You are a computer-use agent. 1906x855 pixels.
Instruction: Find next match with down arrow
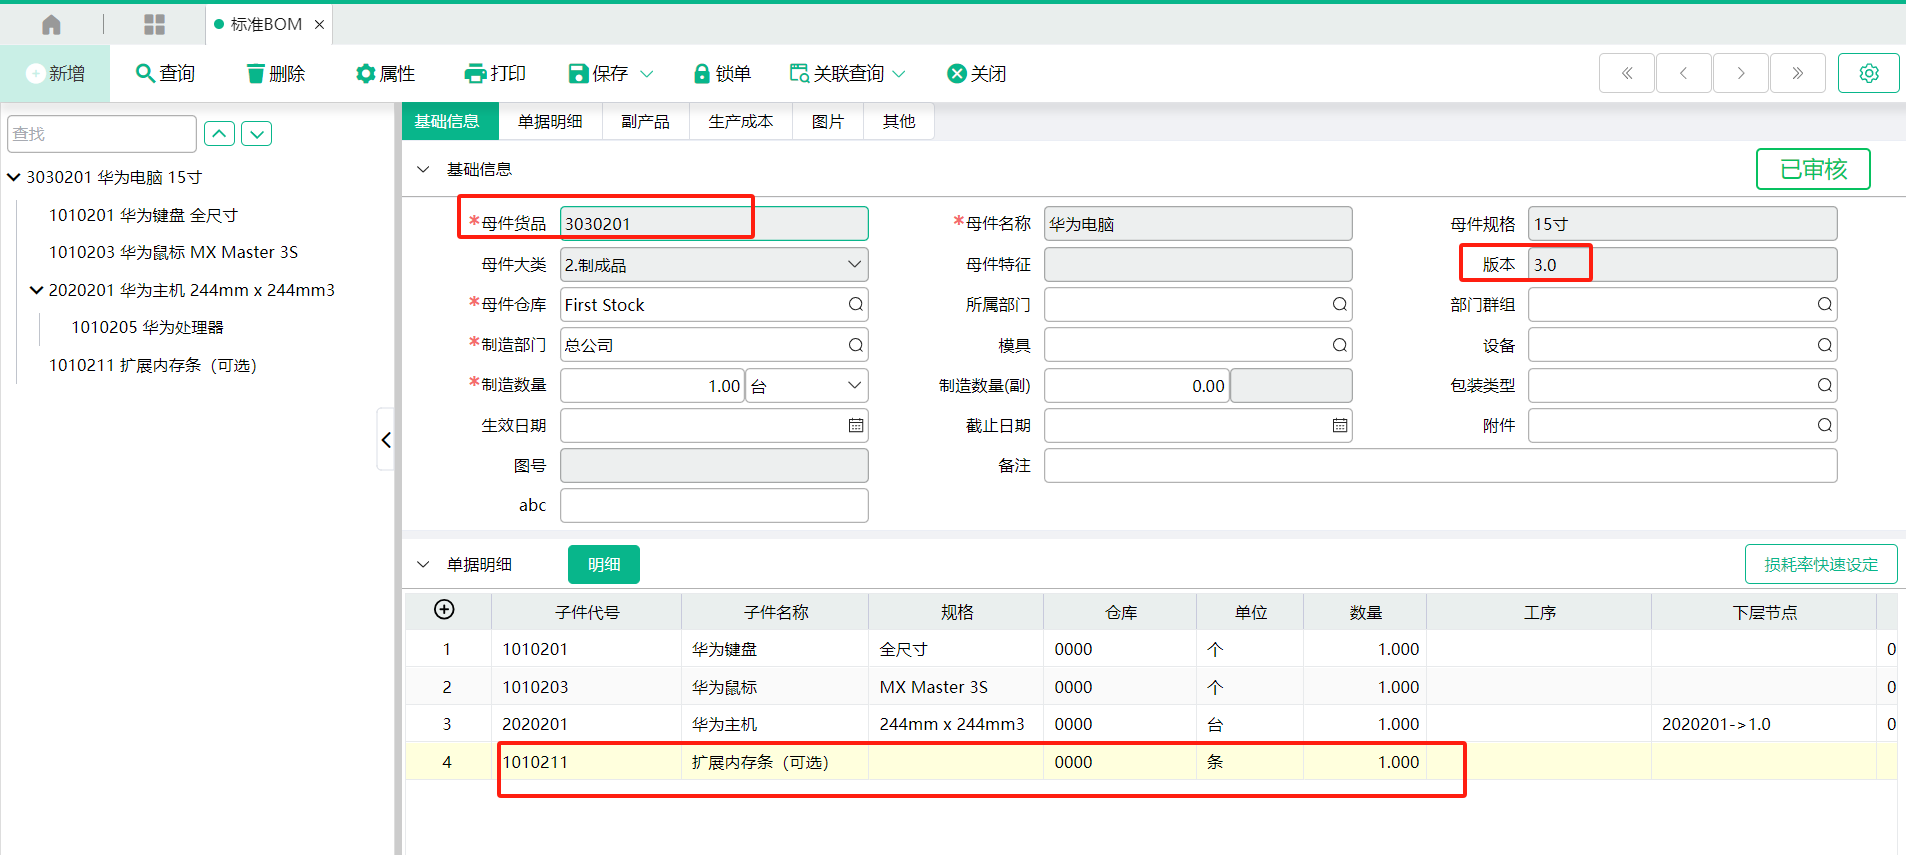(x=257, y=134)
